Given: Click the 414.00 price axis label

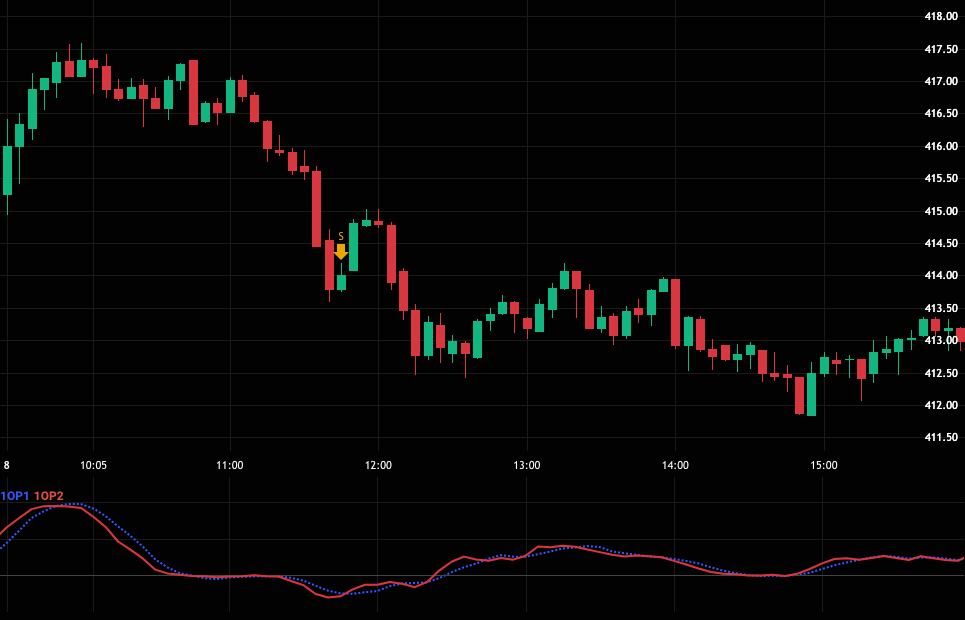Looking at the screenshot, I should [940, 276].
